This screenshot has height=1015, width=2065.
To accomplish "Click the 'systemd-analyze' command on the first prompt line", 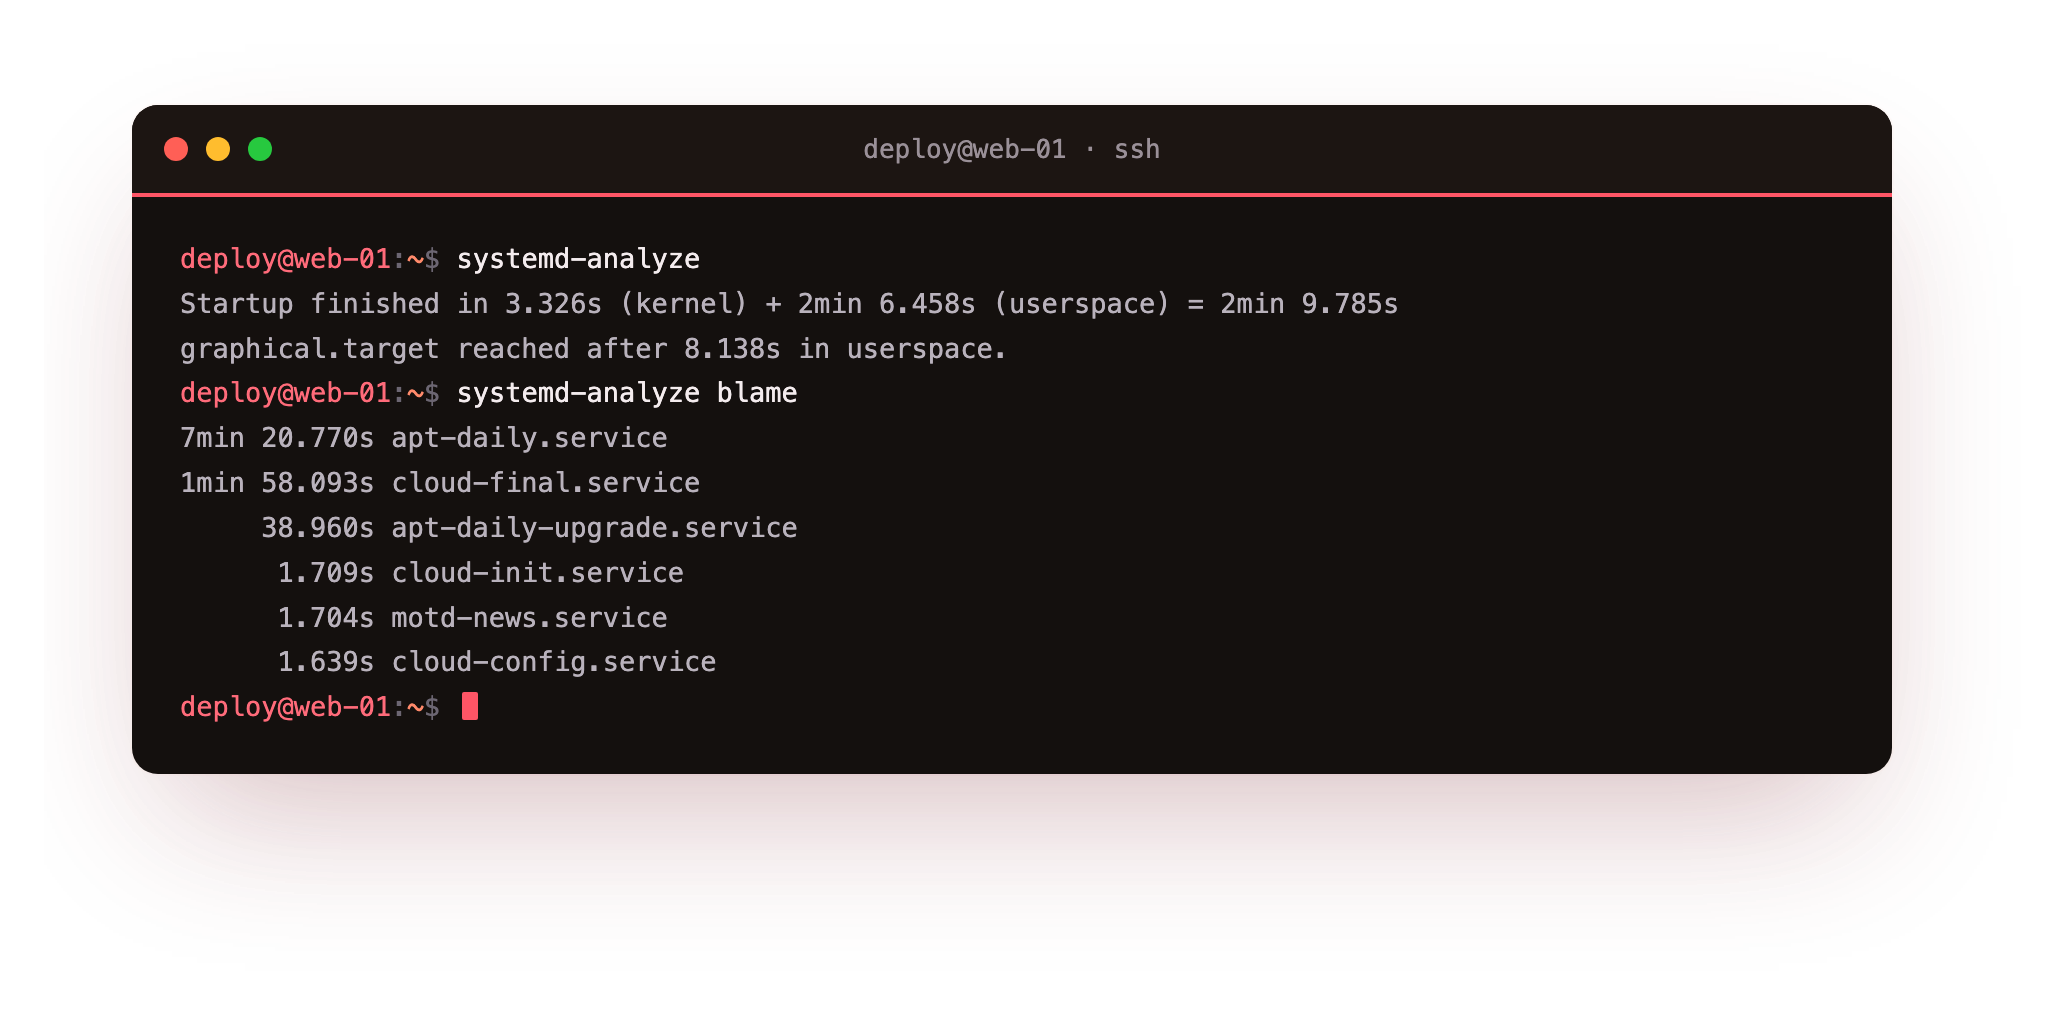I will click(x=578, y=259).
